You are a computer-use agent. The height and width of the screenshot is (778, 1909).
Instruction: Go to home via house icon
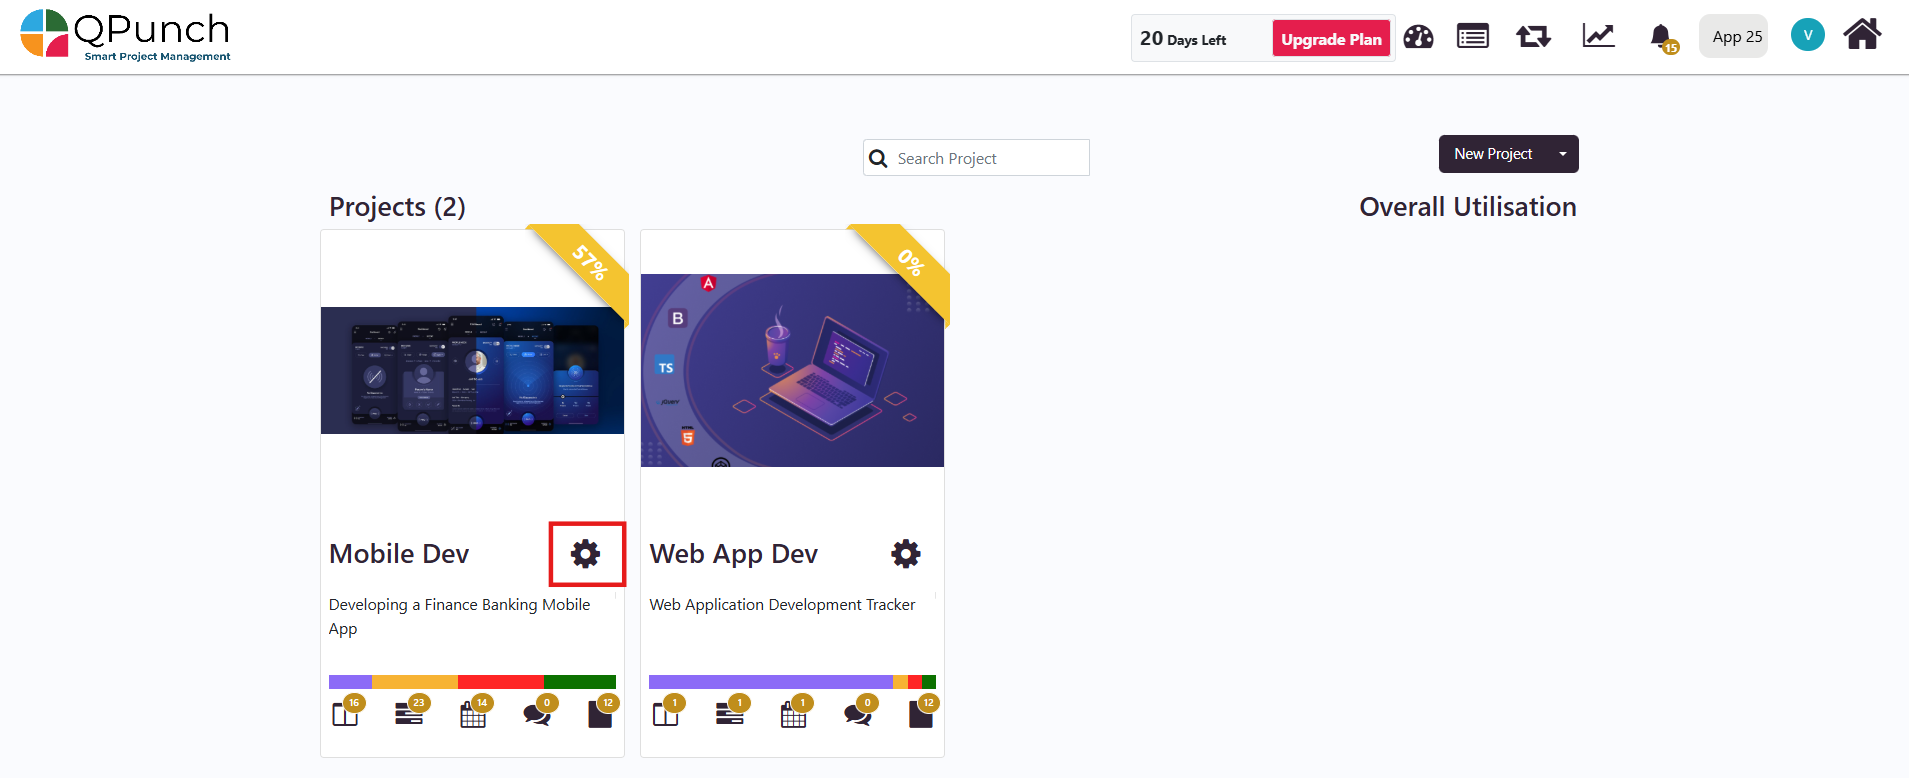point(1862,34)
